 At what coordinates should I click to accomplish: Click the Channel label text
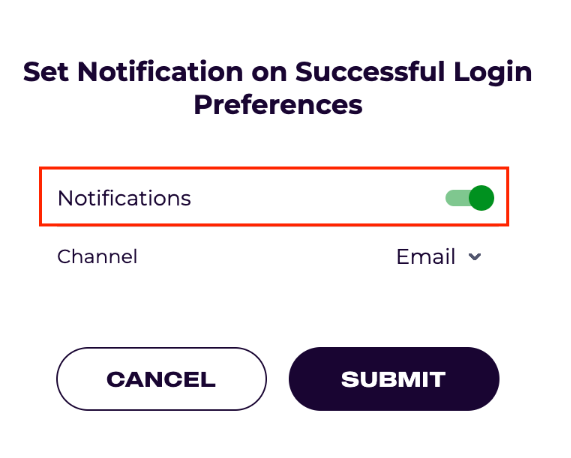click(97, 257)
